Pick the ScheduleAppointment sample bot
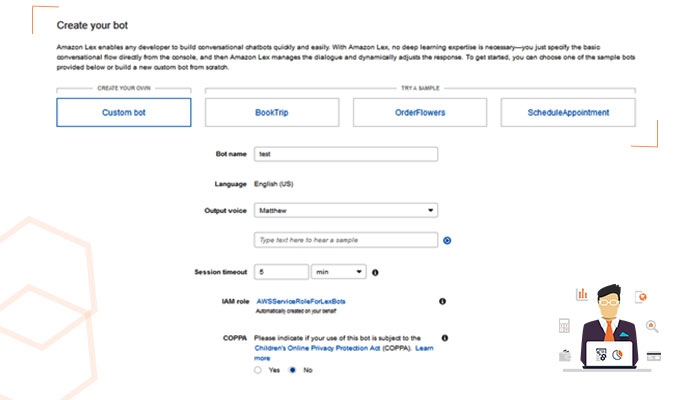 568,113
